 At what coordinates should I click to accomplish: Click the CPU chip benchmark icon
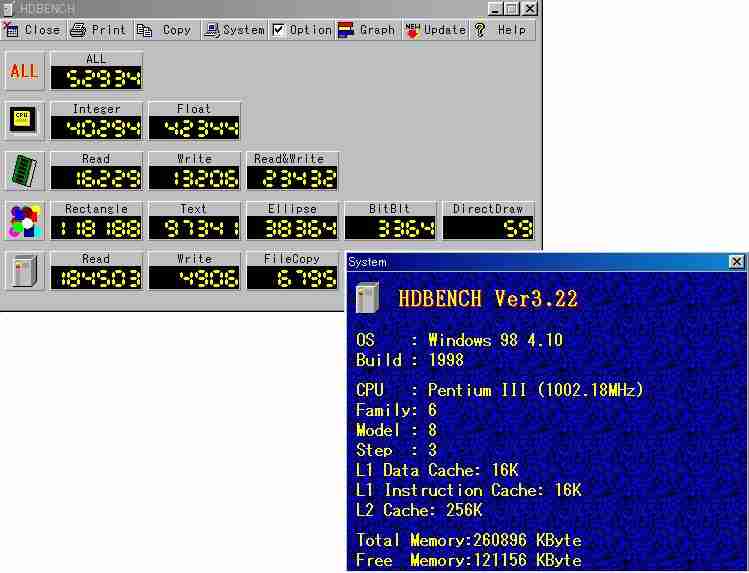coord(24,121)
